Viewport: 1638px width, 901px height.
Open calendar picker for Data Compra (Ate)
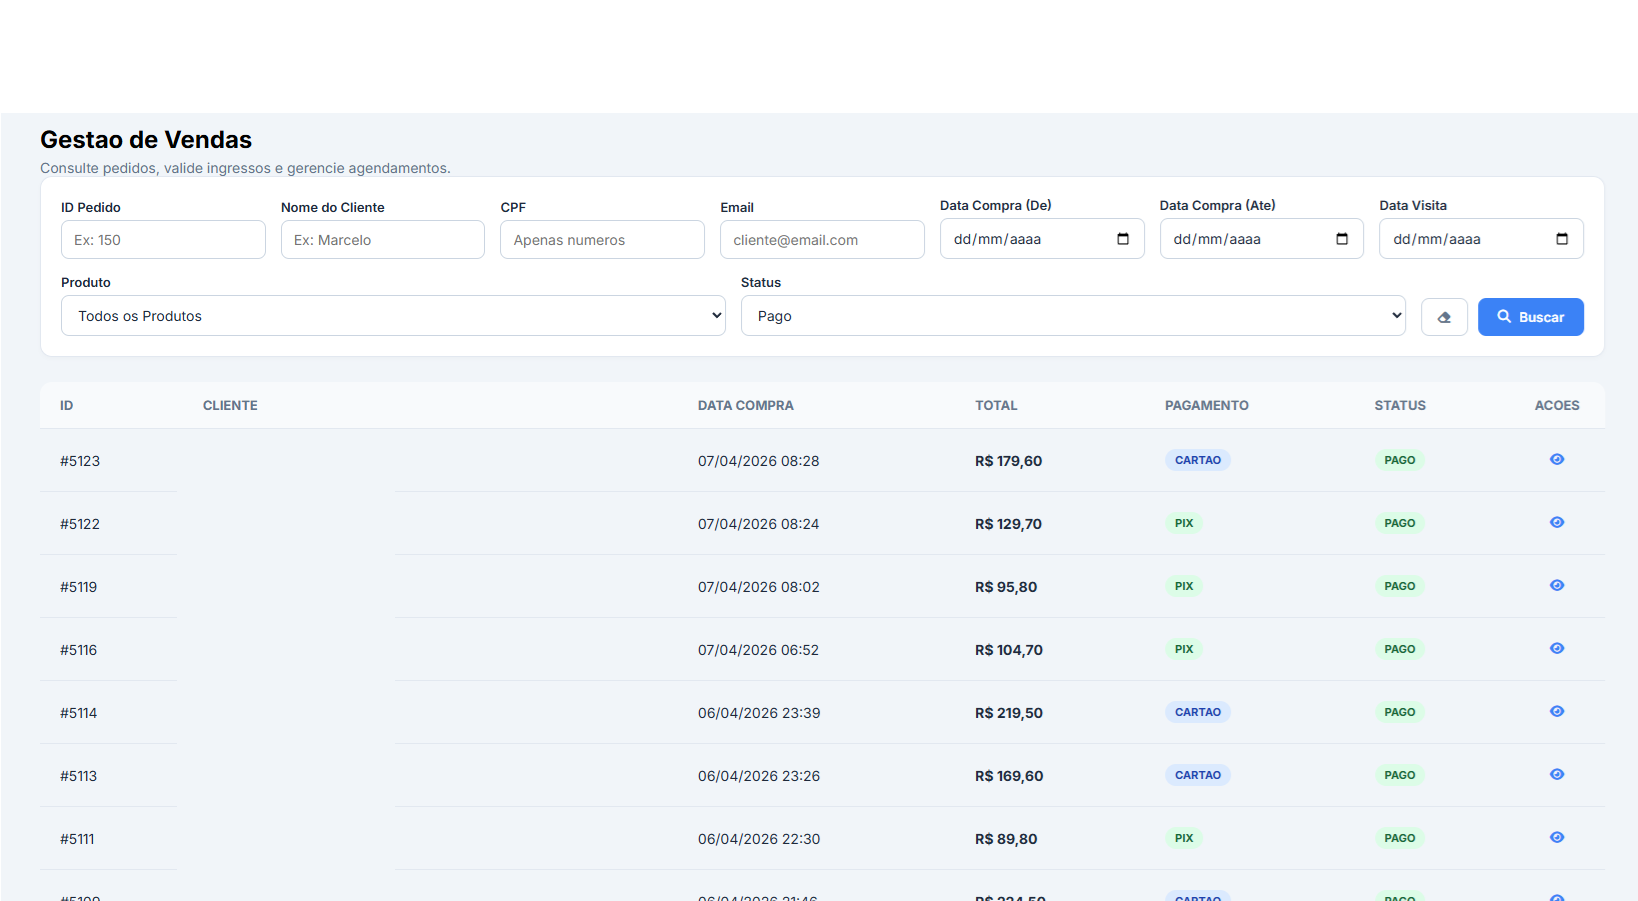click(1342, 239)
